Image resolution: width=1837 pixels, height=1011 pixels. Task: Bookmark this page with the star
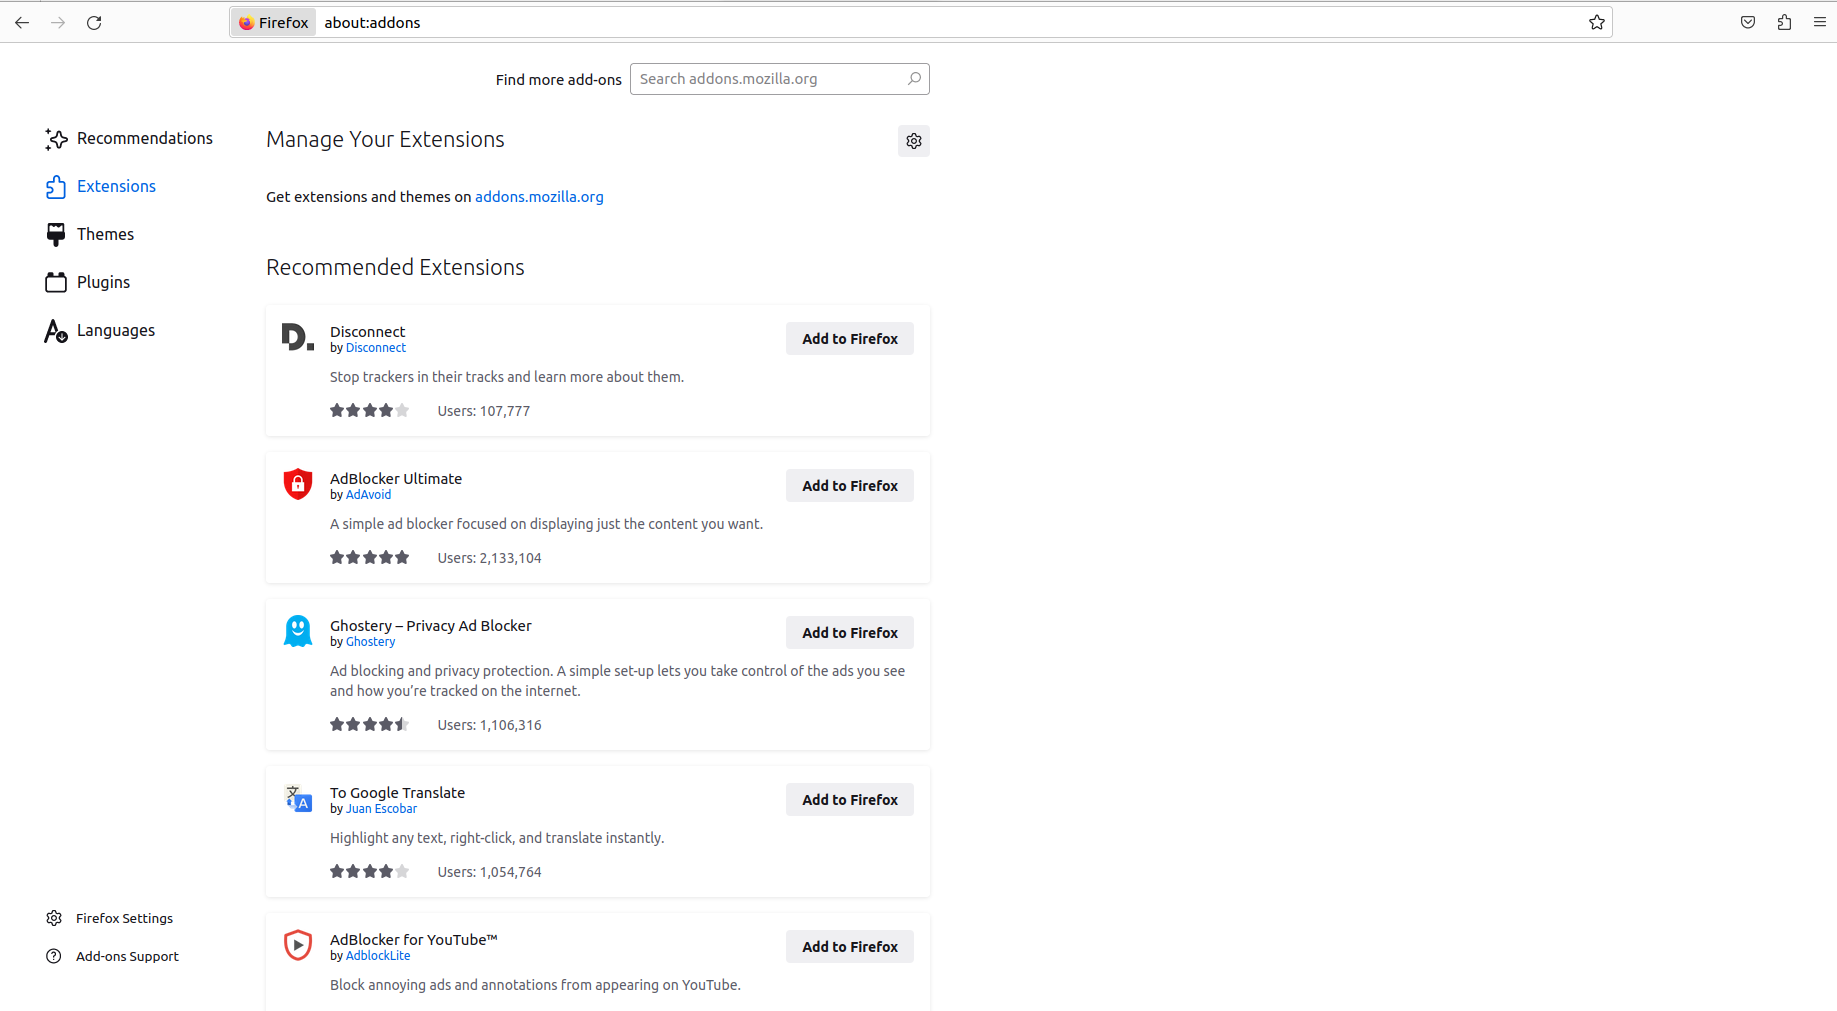pyautogui.click(x=1597, y=21)
